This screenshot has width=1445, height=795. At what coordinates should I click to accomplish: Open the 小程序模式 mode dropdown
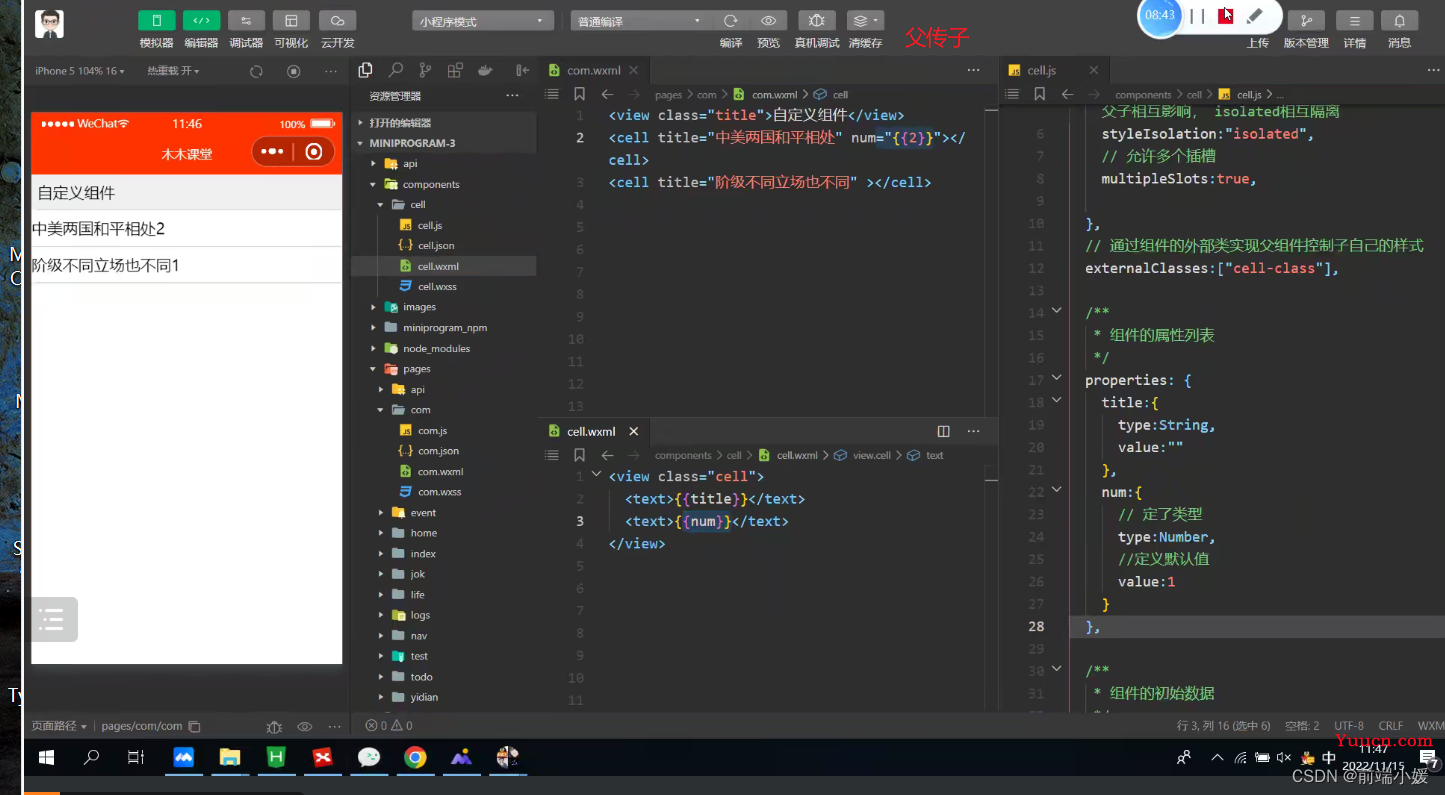(483, 21)
